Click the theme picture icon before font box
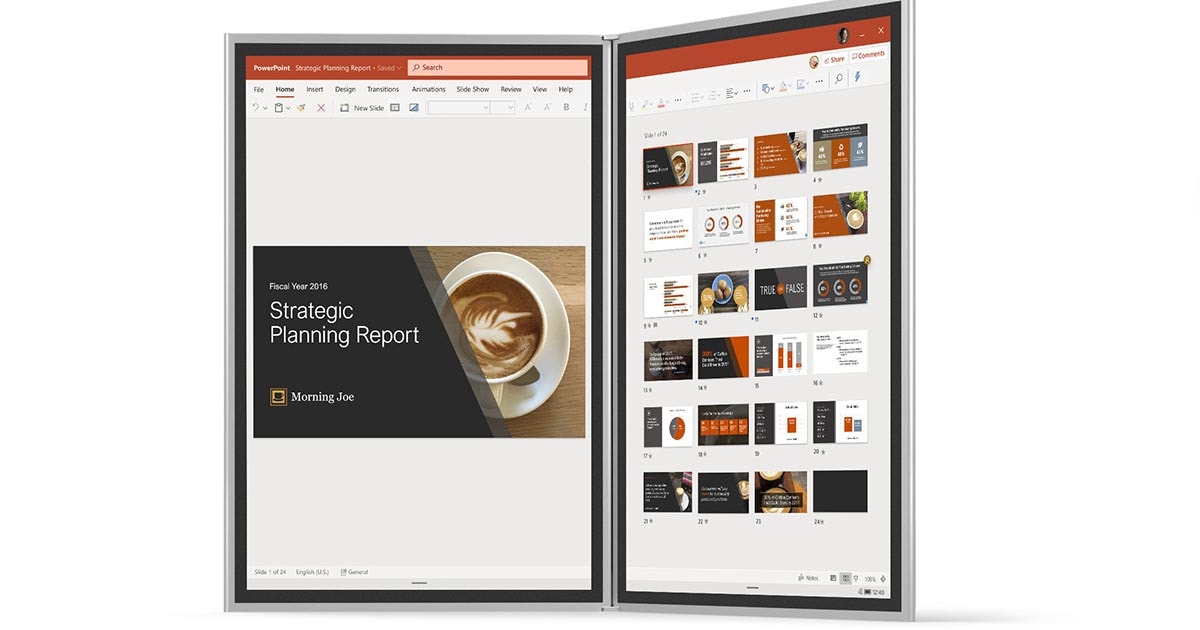Screen dimensions: 1200x630 (414, 108)
